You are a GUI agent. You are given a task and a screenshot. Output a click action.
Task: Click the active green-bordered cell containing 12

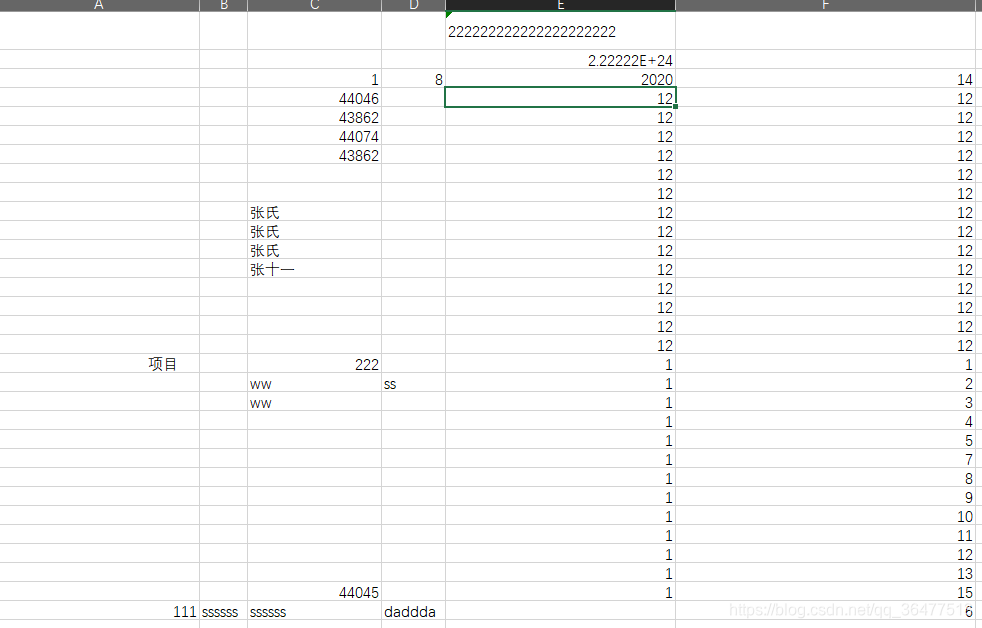560,98
